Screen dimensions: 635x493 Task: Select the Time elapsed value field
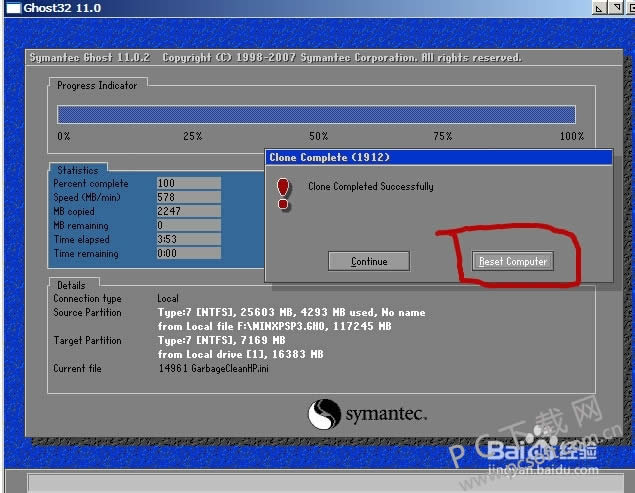point(188,239)
